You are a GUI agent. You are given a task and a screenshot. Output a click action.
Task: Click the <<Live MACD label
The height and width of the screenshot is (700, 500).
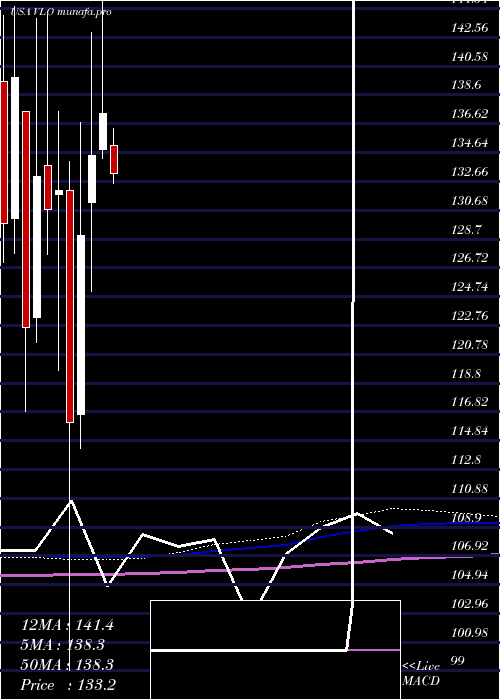click(x=421, y=674)
